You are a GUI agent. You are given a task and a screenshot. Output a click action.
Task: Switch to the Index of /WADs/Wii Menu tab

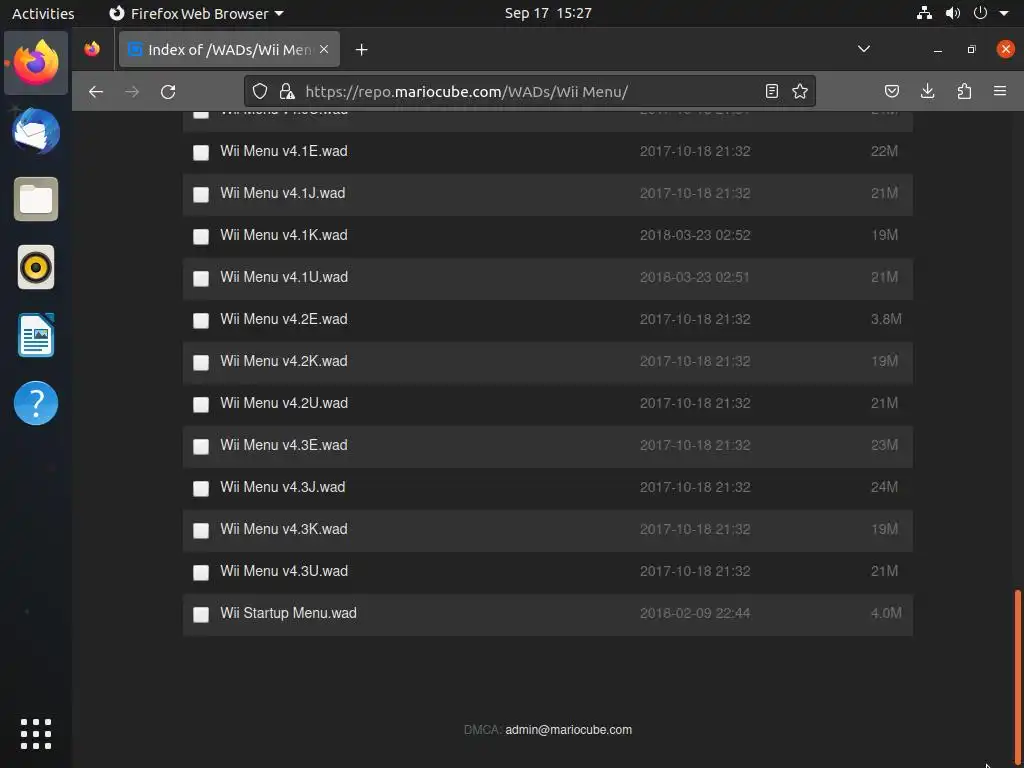(x=229, y=50)
